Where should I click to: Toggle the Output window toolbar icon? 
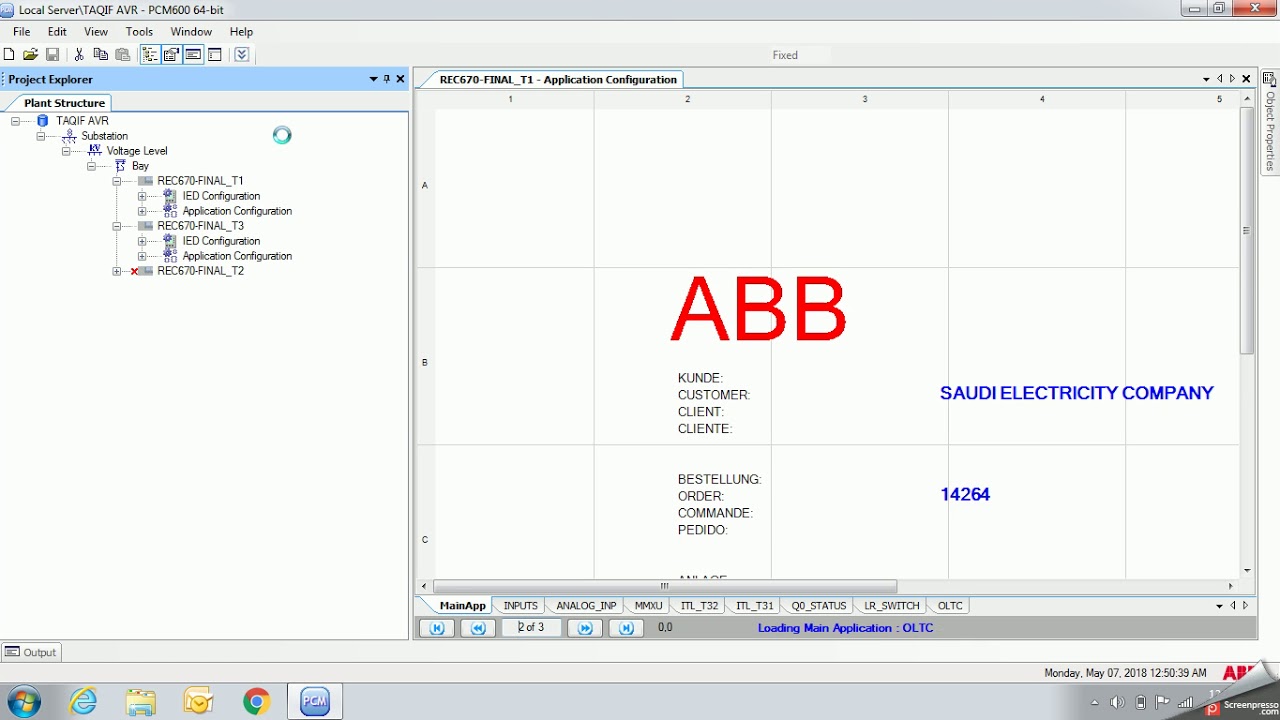pyautogui.click(x=193, y=55)
